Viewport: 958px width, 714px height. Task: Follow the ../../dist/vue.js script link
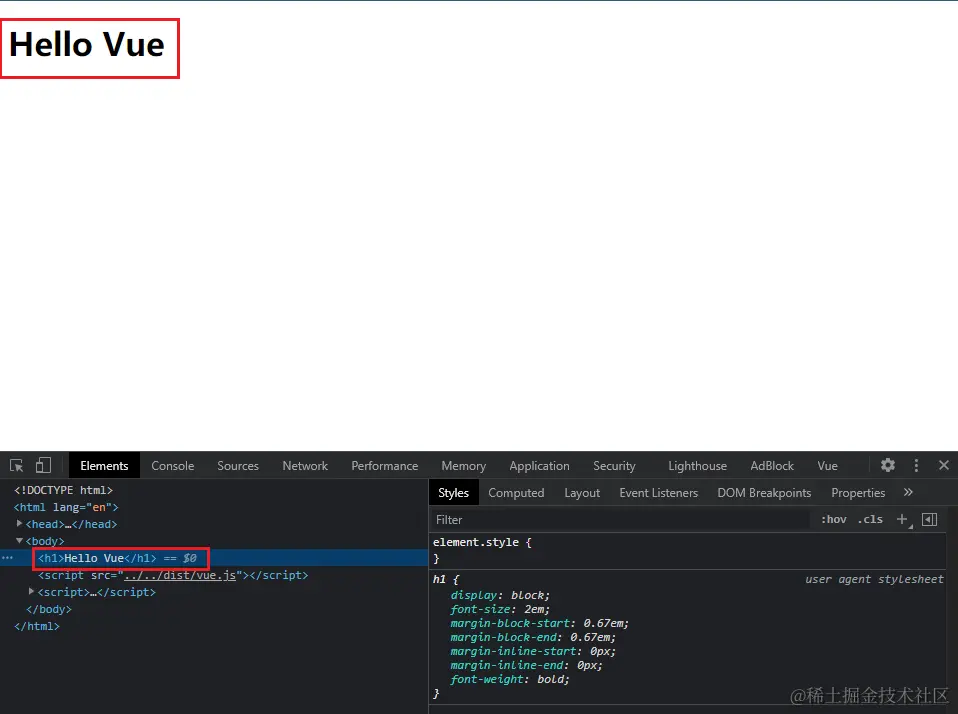click(180, 575)
